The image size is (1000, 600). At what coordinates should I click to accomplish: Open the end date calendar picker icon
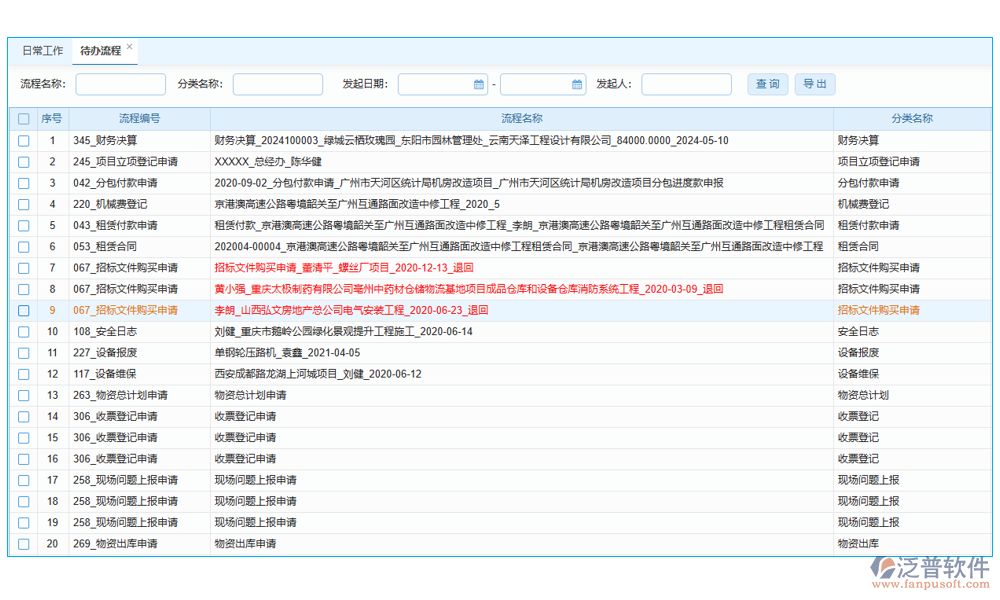576,85
